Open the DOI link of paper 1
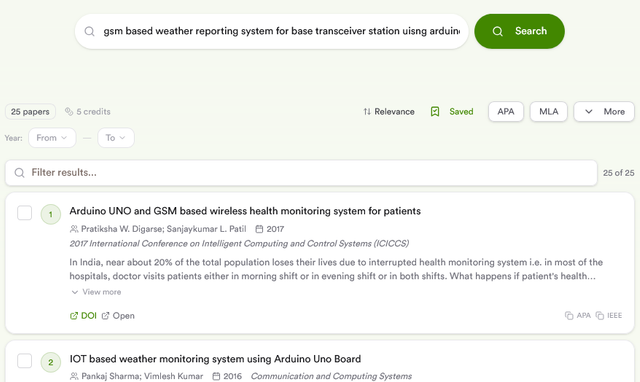 tap(83, 315)
